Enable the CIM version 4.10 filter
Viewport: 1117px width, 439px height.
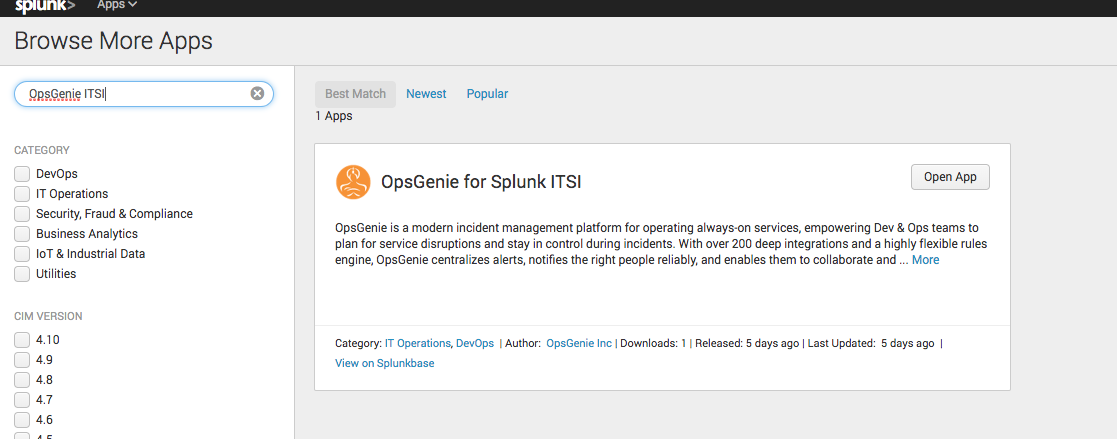point(22,340)
